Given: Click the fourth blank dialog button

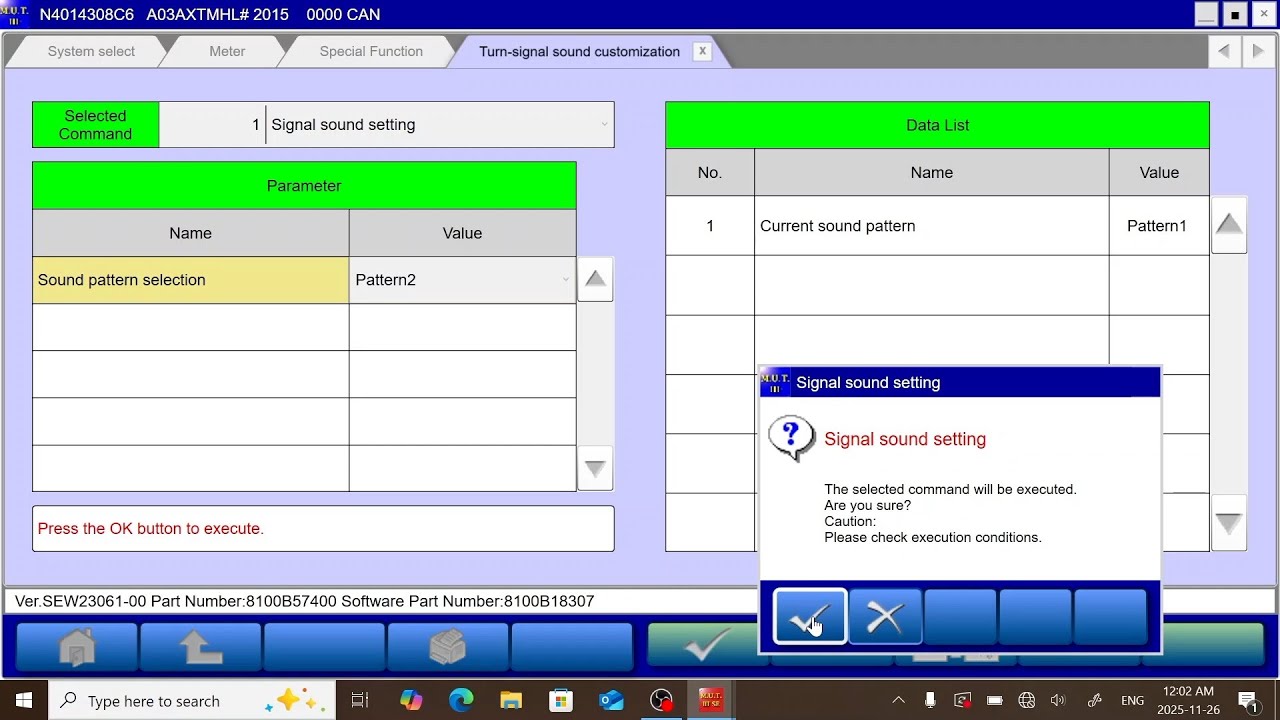Looking at the screenshot, I should [1035, 617].
